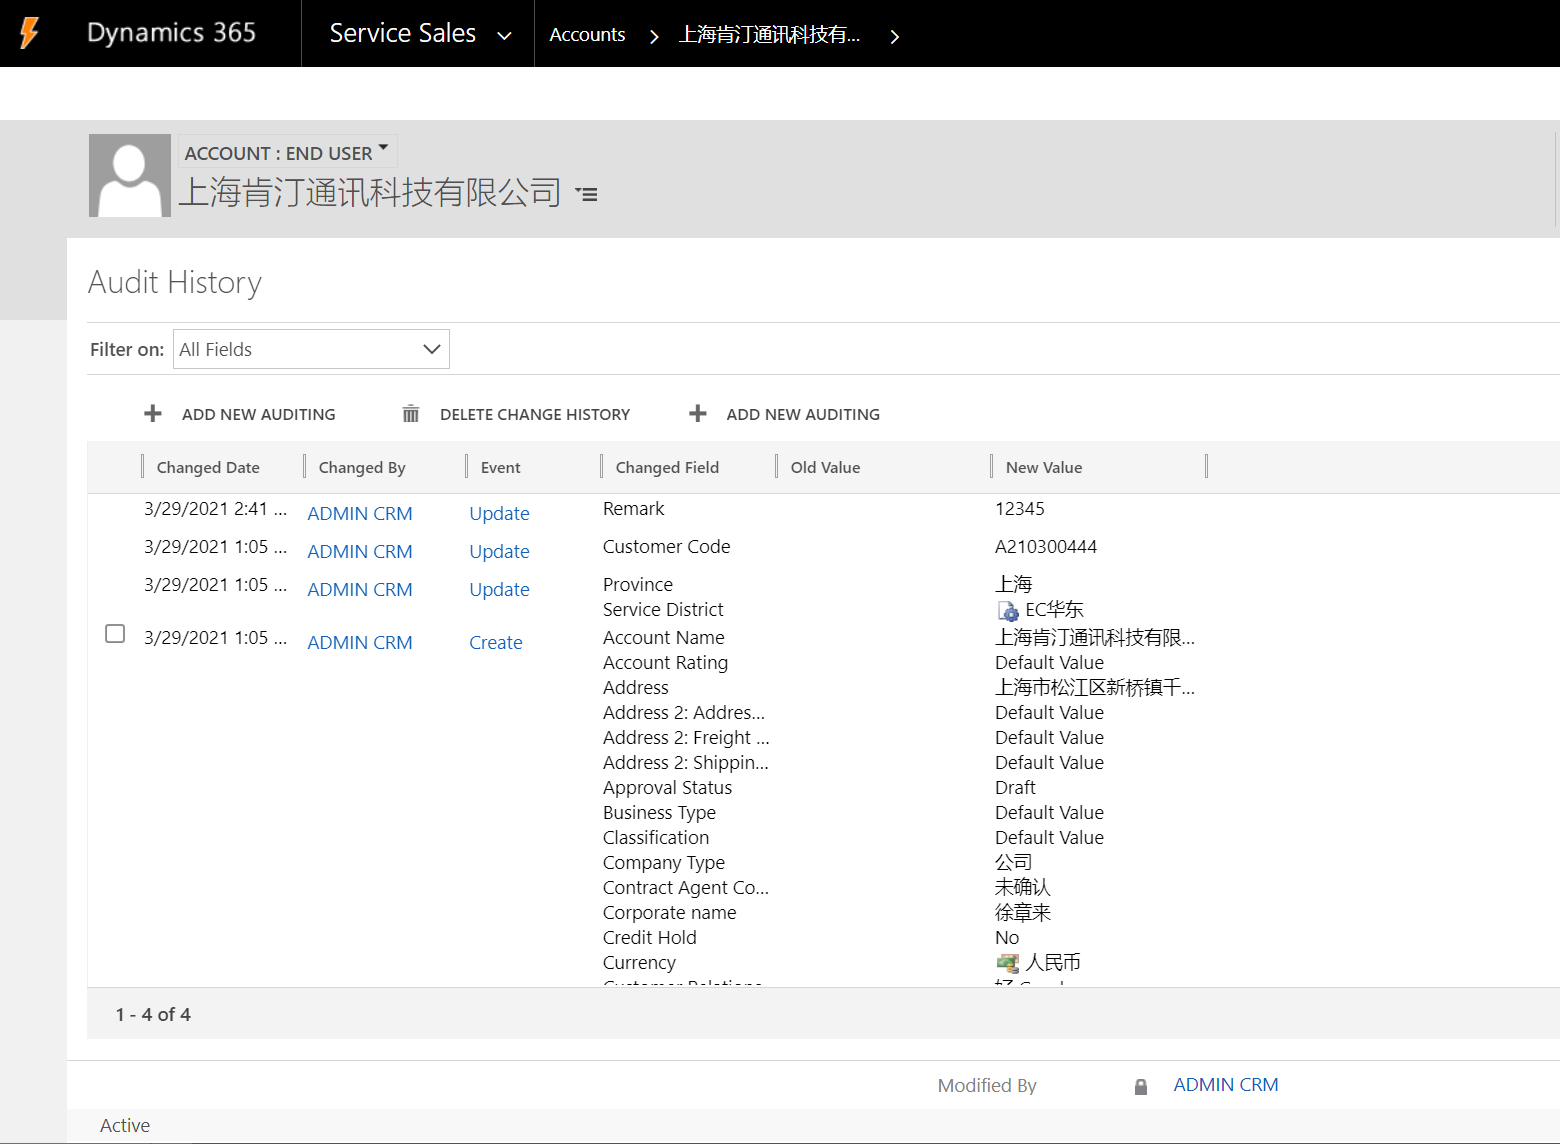Expand the Account: End User form selector
1560x1144 pixels.
[383, 148]
